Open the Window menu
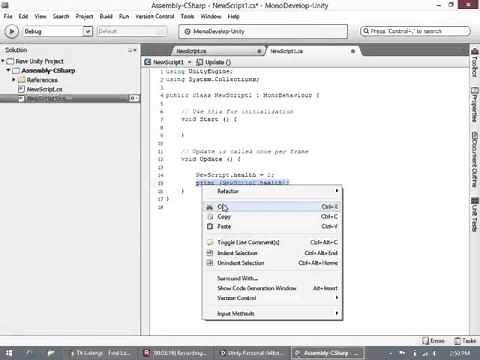 tap(211, 16)
